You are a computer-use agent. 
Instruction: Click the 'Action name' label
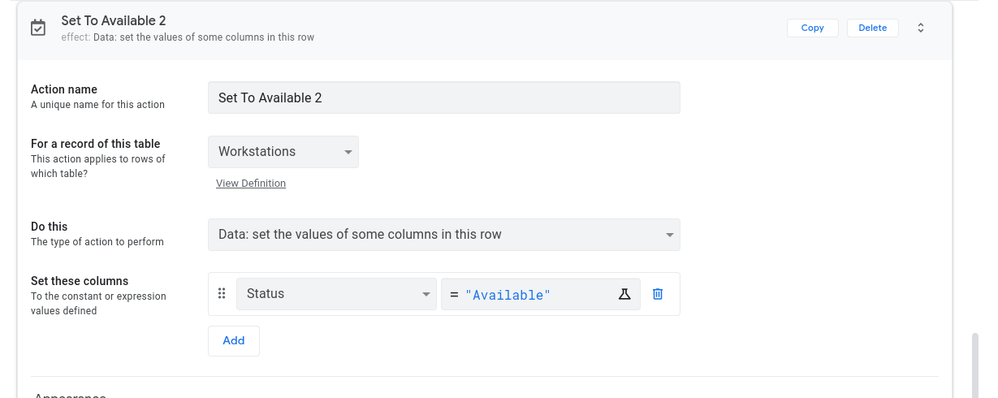point(64,89)
